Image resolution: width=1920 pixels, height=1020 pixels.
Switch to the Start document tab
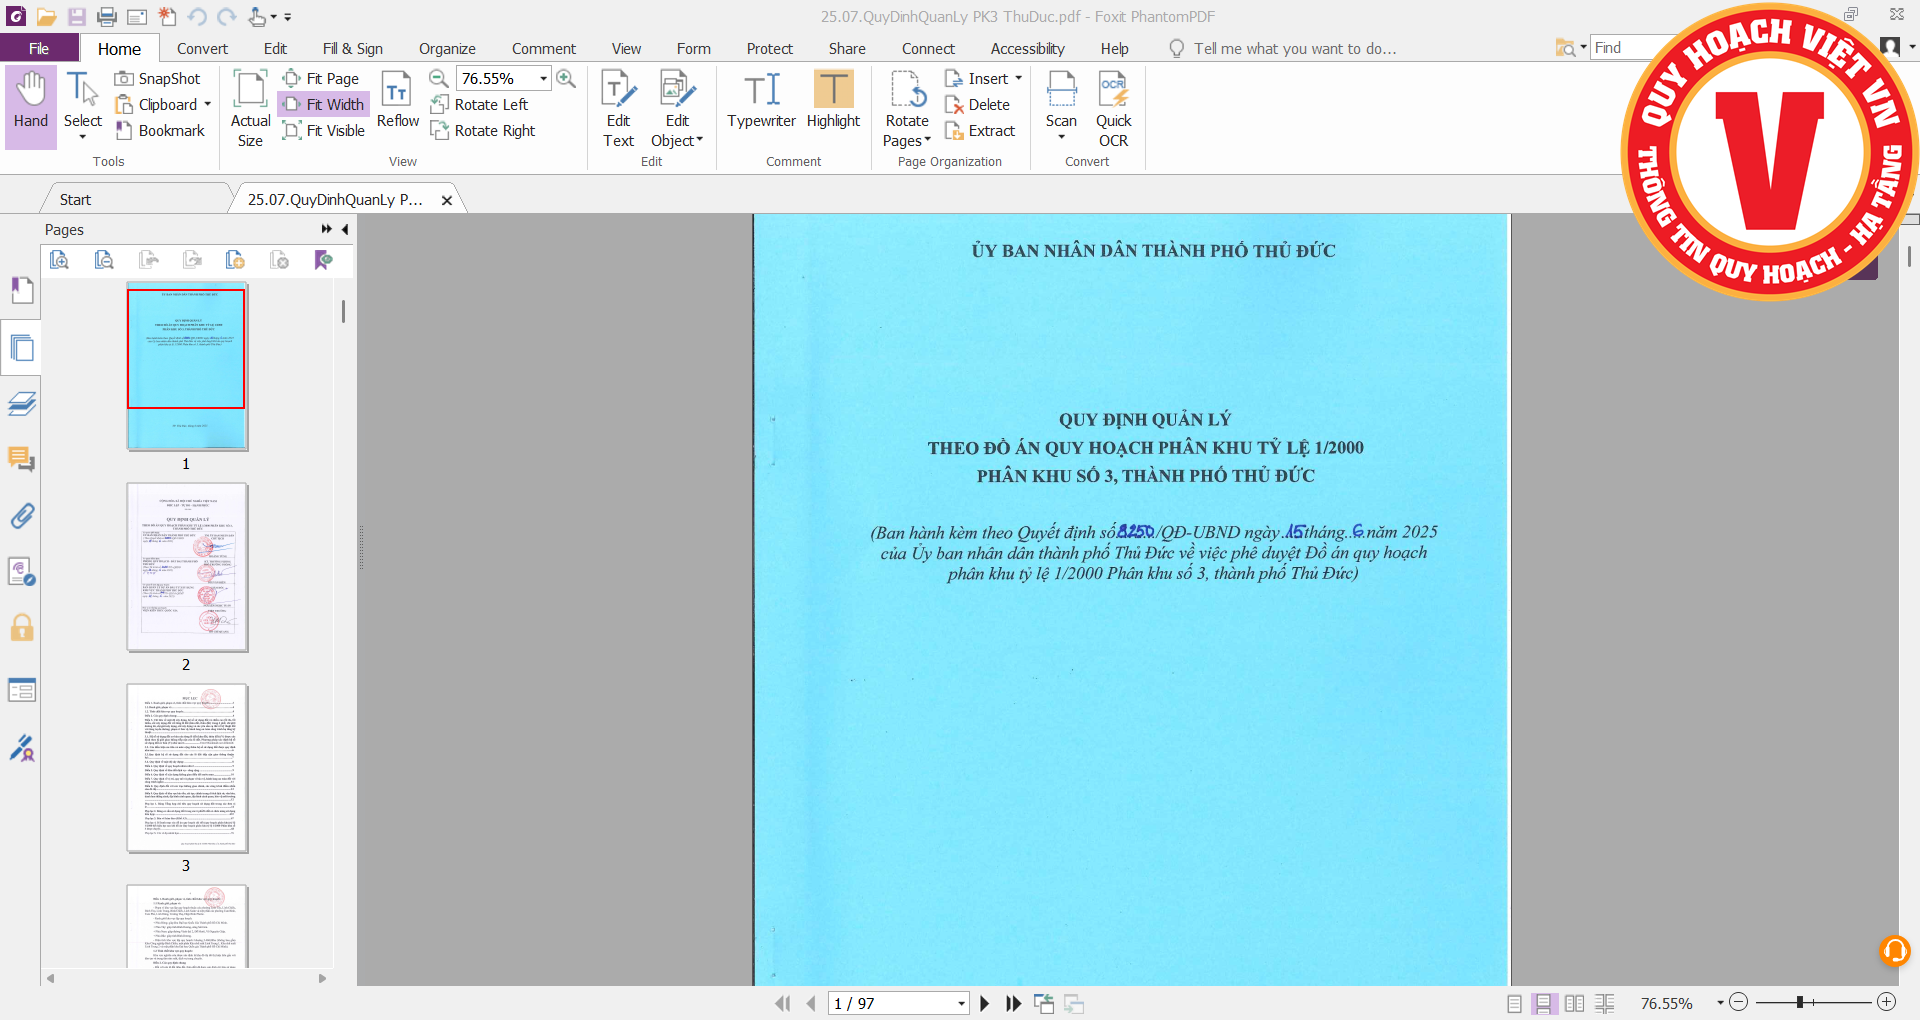75,199
